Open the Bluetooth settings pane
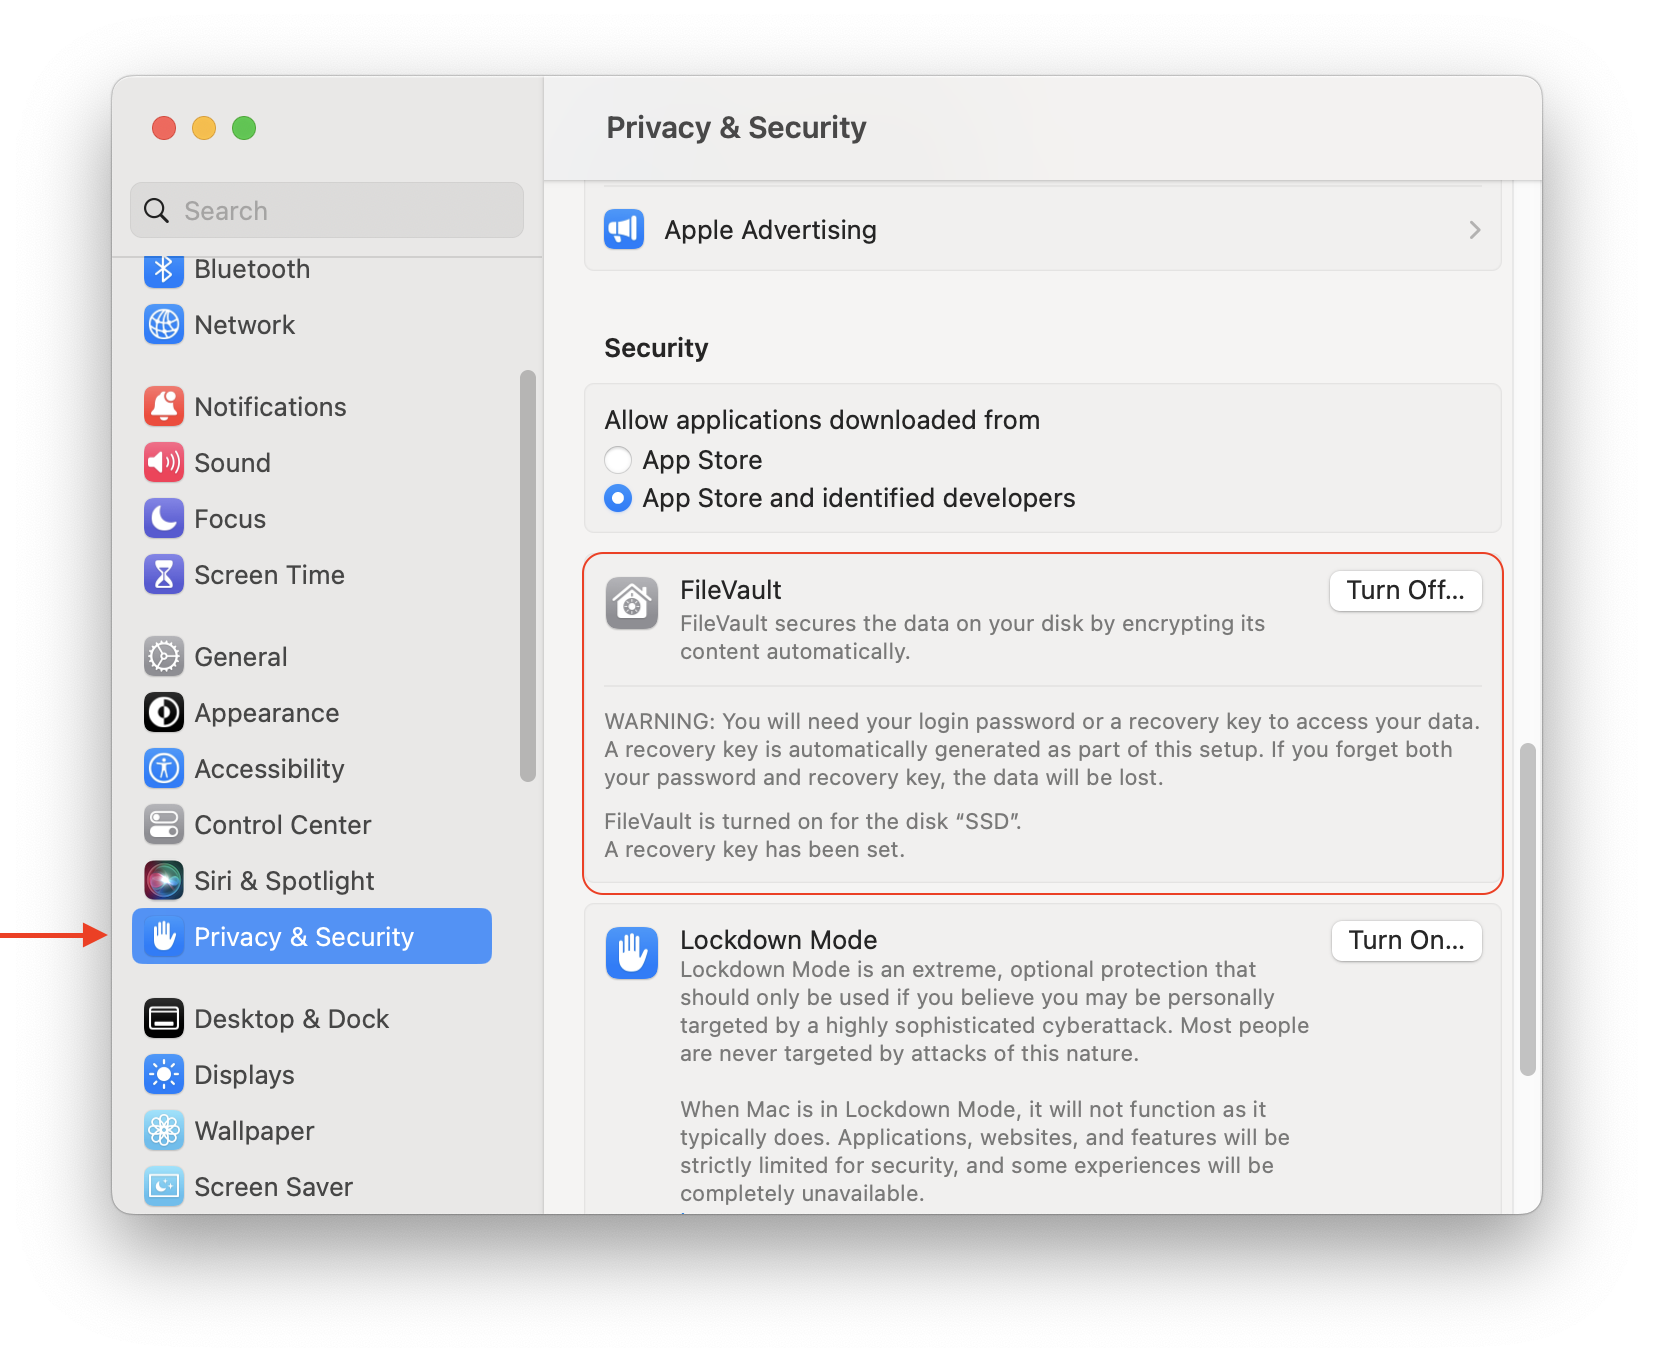 (x=312, y=269)
